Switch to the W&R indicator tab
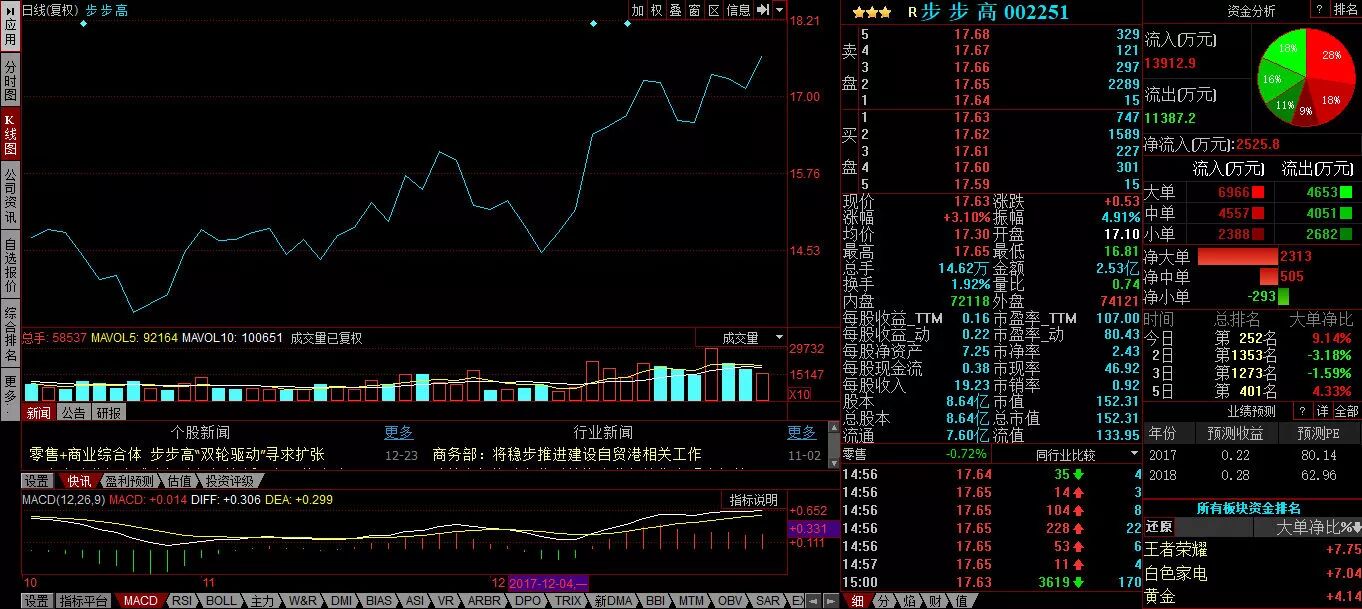Screen dimensions: 1362x609 [302, 601]
